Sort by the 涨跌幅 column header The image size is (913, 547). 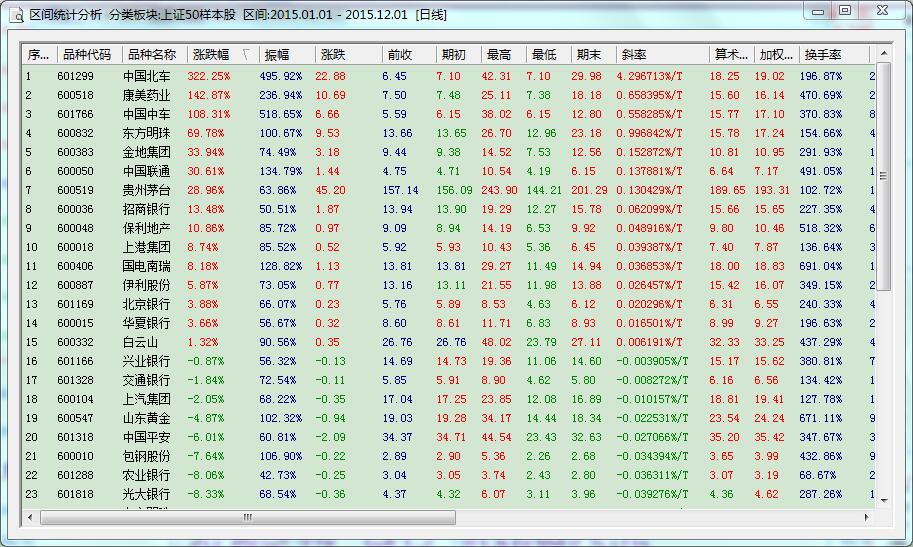pyautogui.click(x=221, y=55)
